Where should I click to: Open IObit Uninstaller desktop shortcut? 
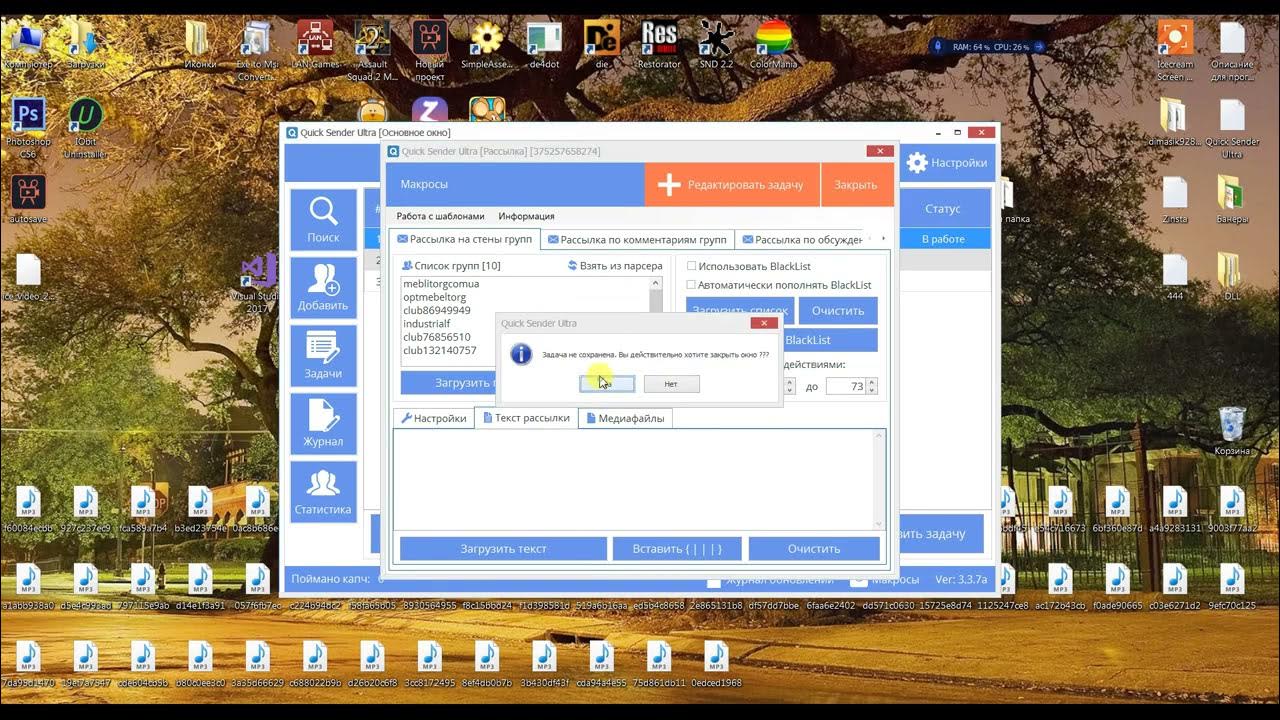(x=86, y=128)
